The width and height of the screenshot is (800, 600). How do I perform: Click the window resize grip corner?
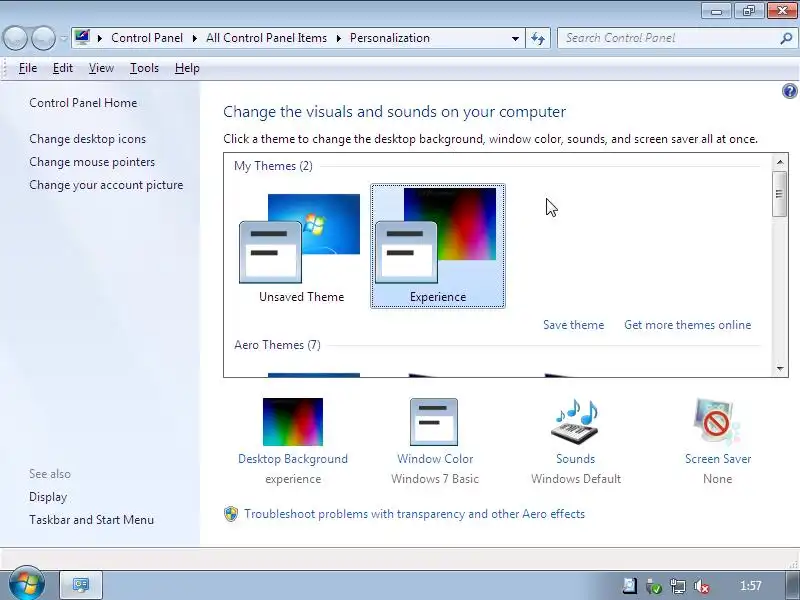pyautogui.click(x=794, y=563)
